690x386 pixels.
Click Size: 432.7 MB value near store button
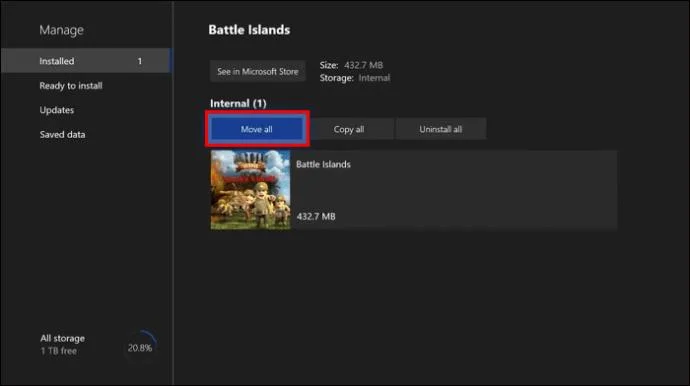pos(363,65)
